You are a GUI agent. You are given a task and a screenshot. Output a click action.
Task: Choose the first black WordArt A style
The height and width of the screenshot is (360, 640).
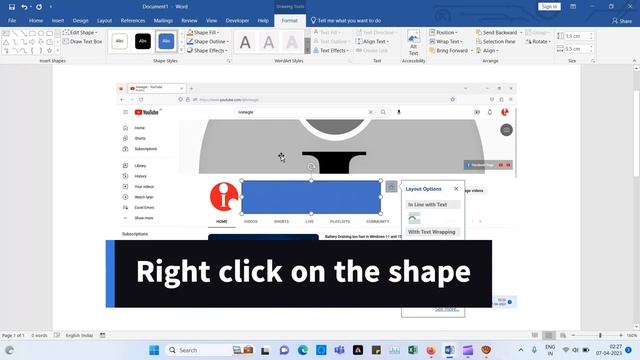(245, 42)
